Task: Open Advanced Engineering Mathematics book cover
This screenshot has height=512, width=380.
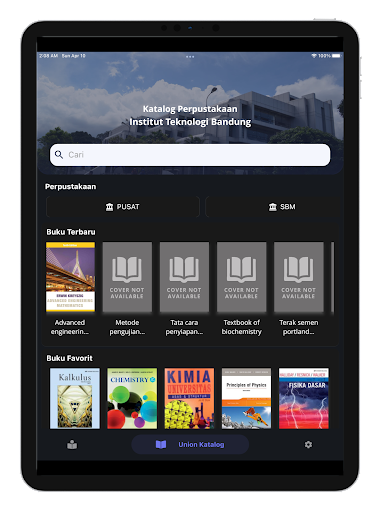Action: tap(70, 277)
